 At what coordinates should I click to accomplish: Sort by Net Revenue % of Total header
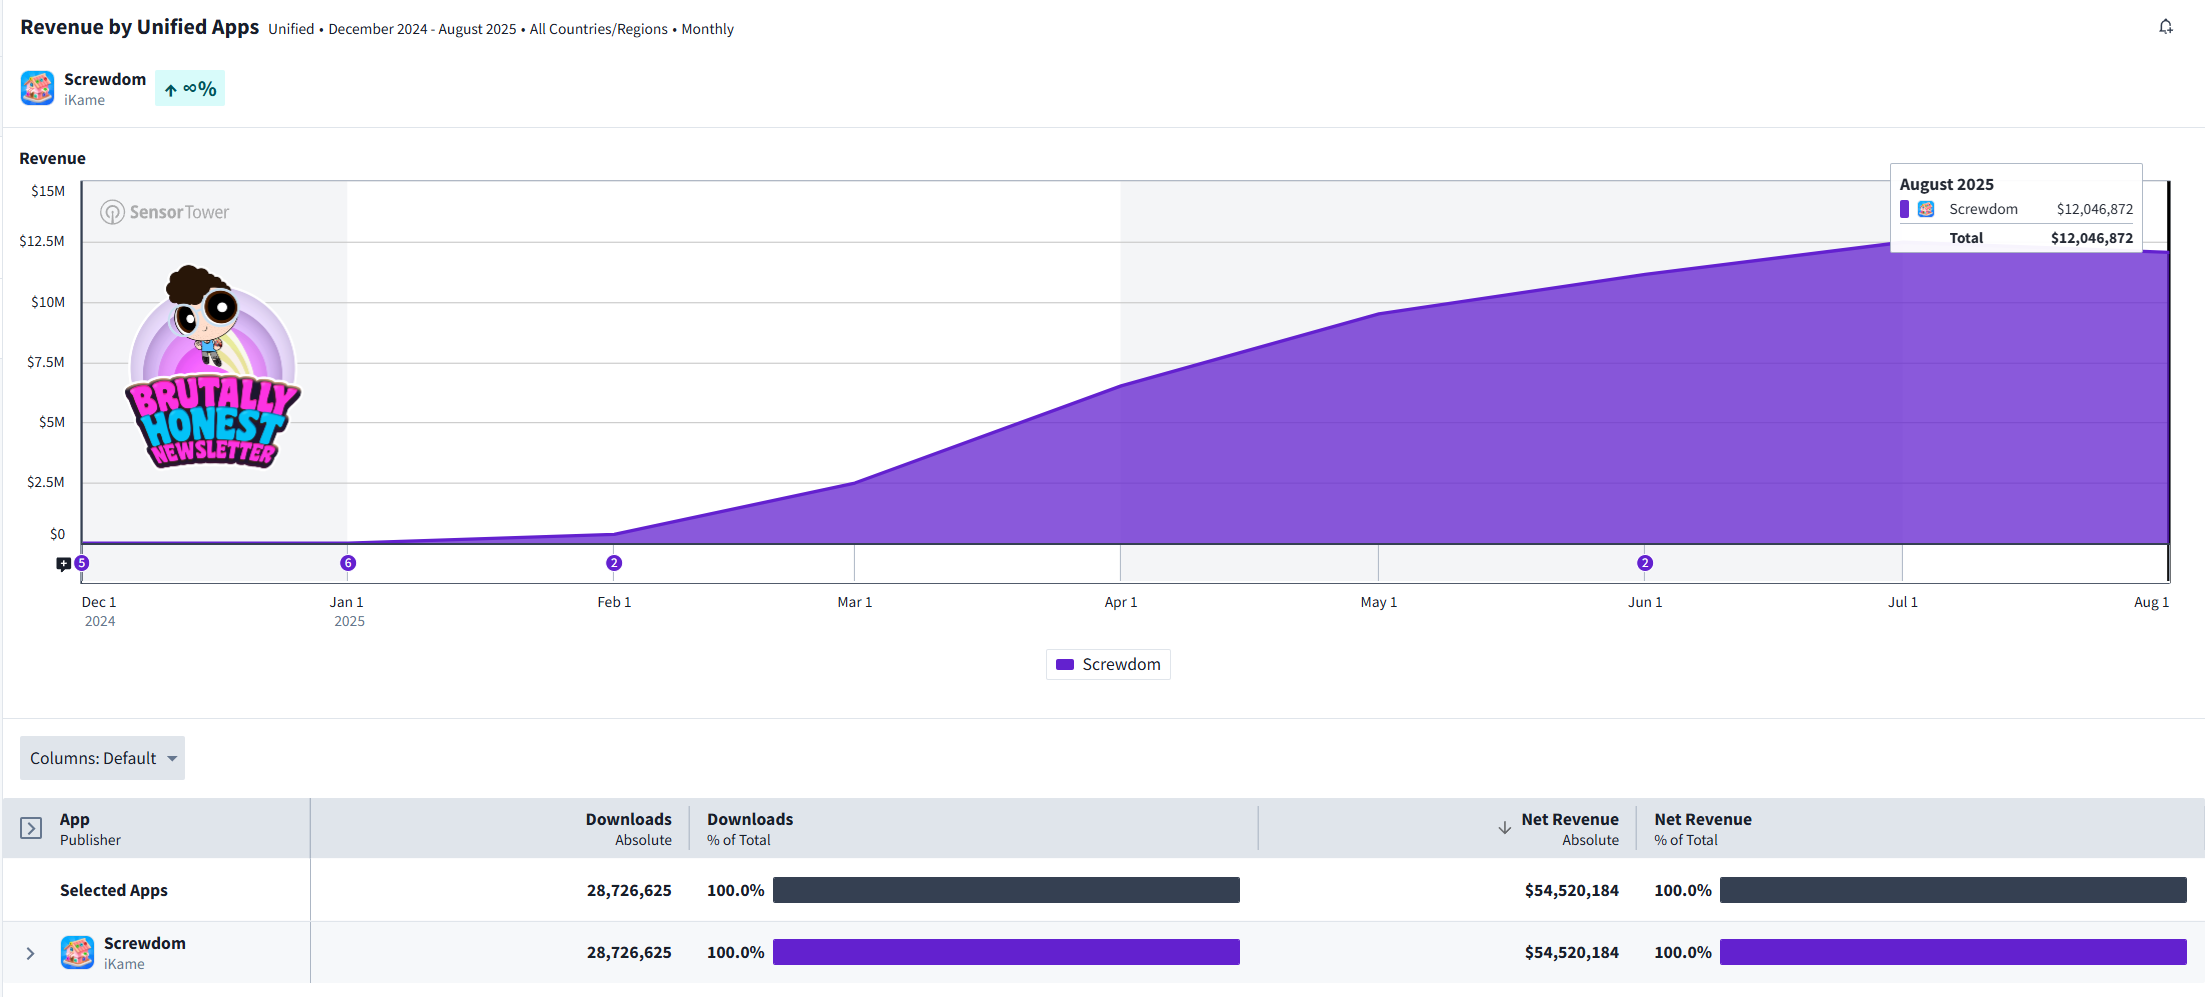[1703, 829]
